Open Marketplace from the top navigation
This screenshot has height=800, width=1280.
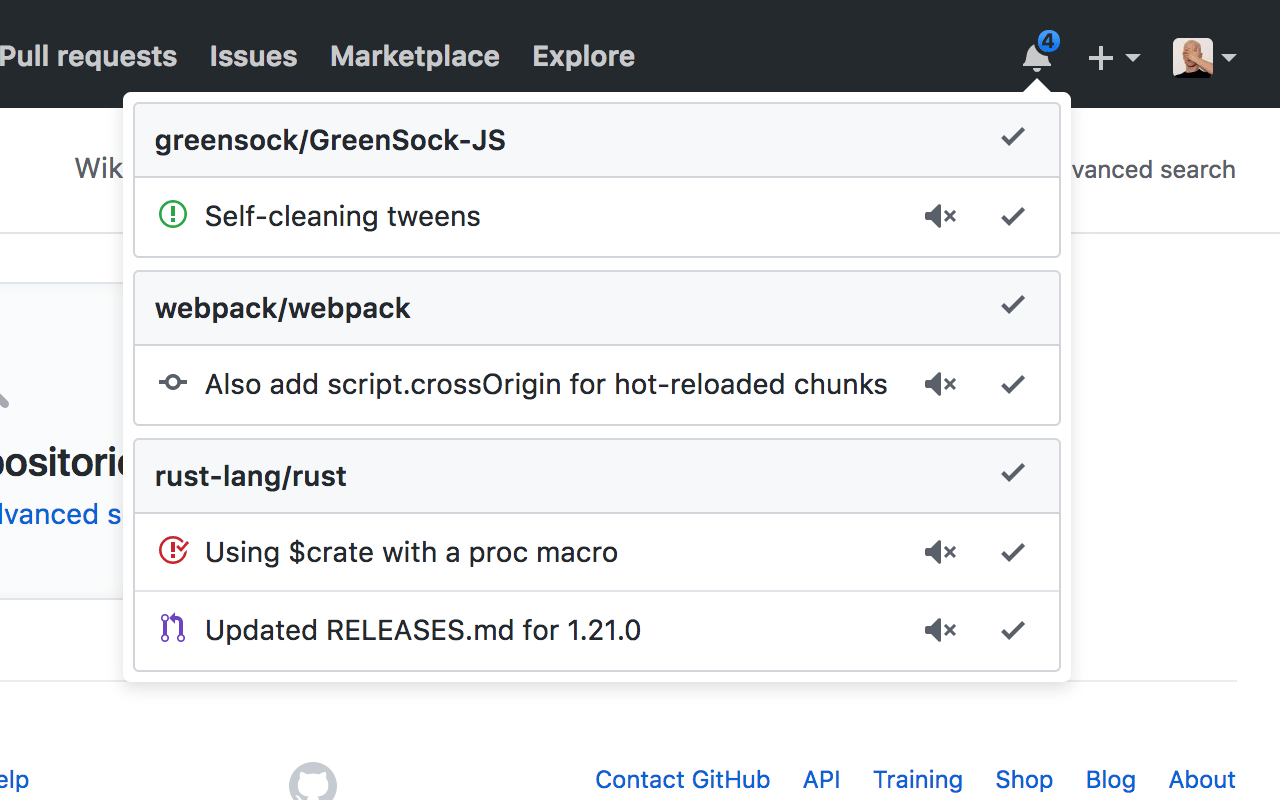click(415, 56)
